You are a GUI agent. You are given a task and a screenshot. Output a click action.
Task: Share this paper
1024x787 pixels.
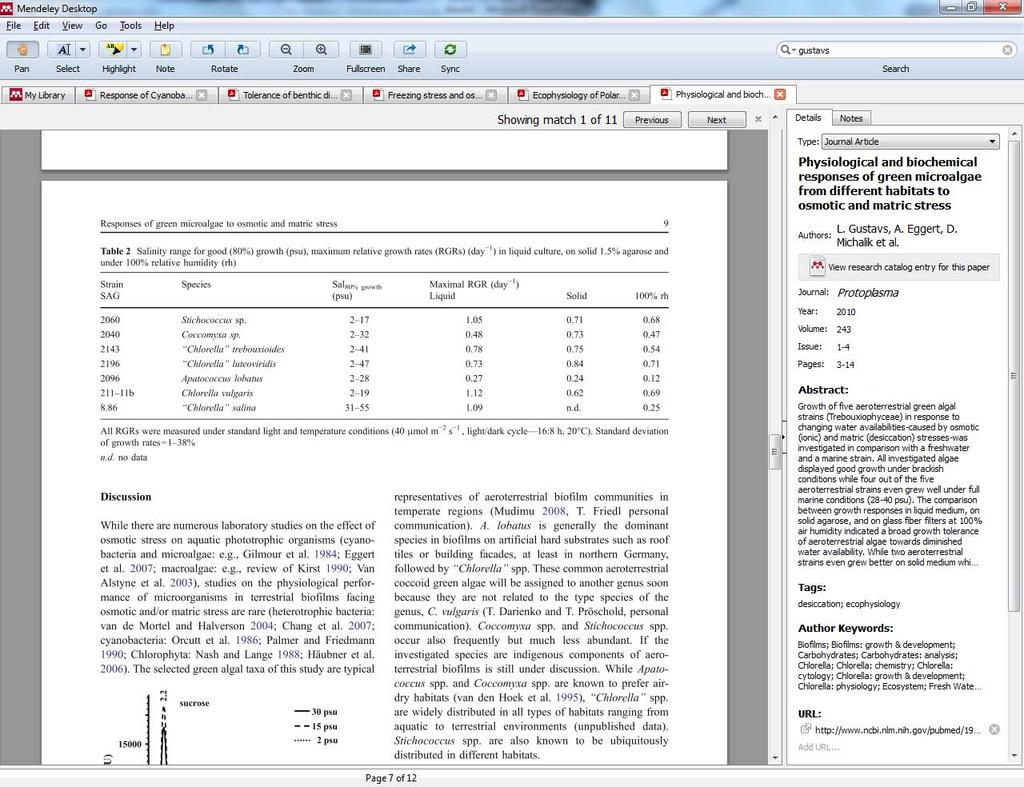coord(409,50)
